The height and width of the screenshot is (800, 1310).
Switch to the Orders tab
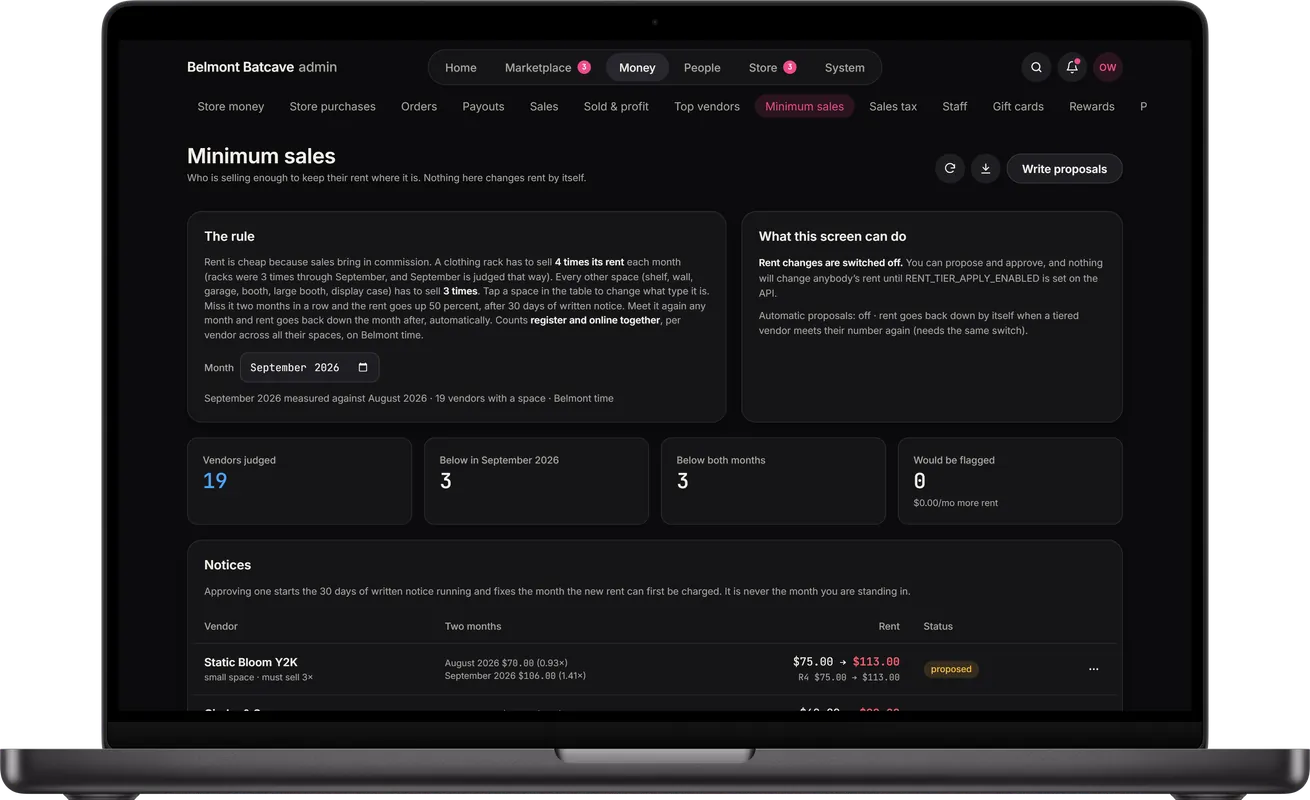419,106
